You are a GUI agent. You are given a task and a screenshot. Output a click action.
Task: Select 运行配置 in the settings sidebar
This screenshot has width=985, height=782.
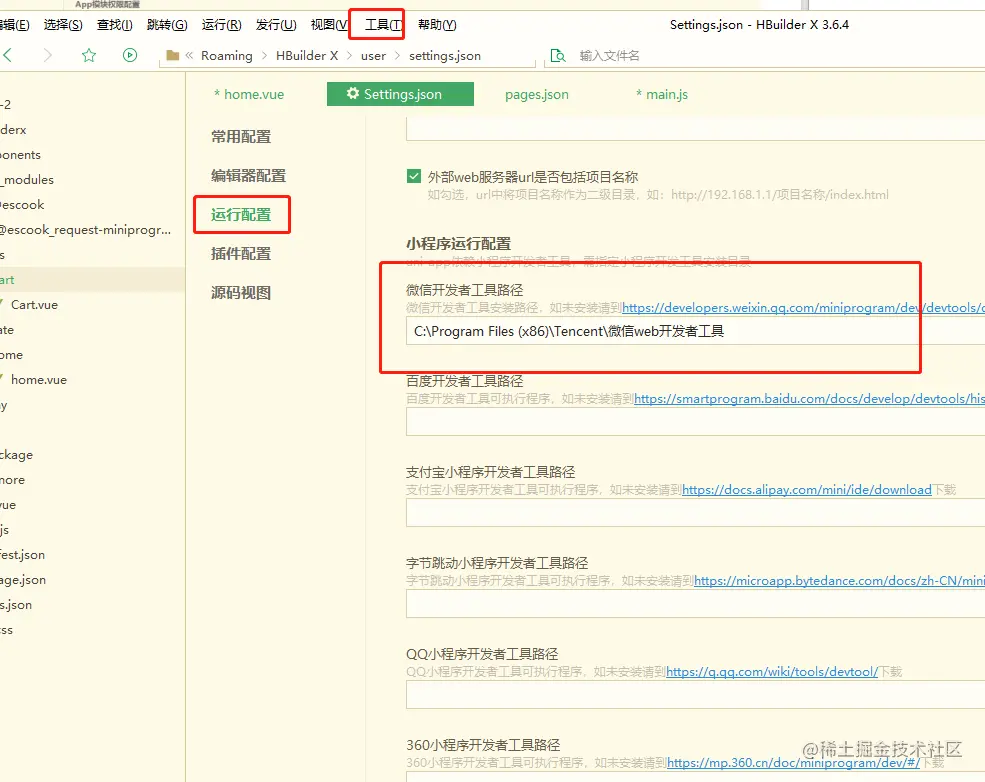pyautogui.click(x=241, y=214)
